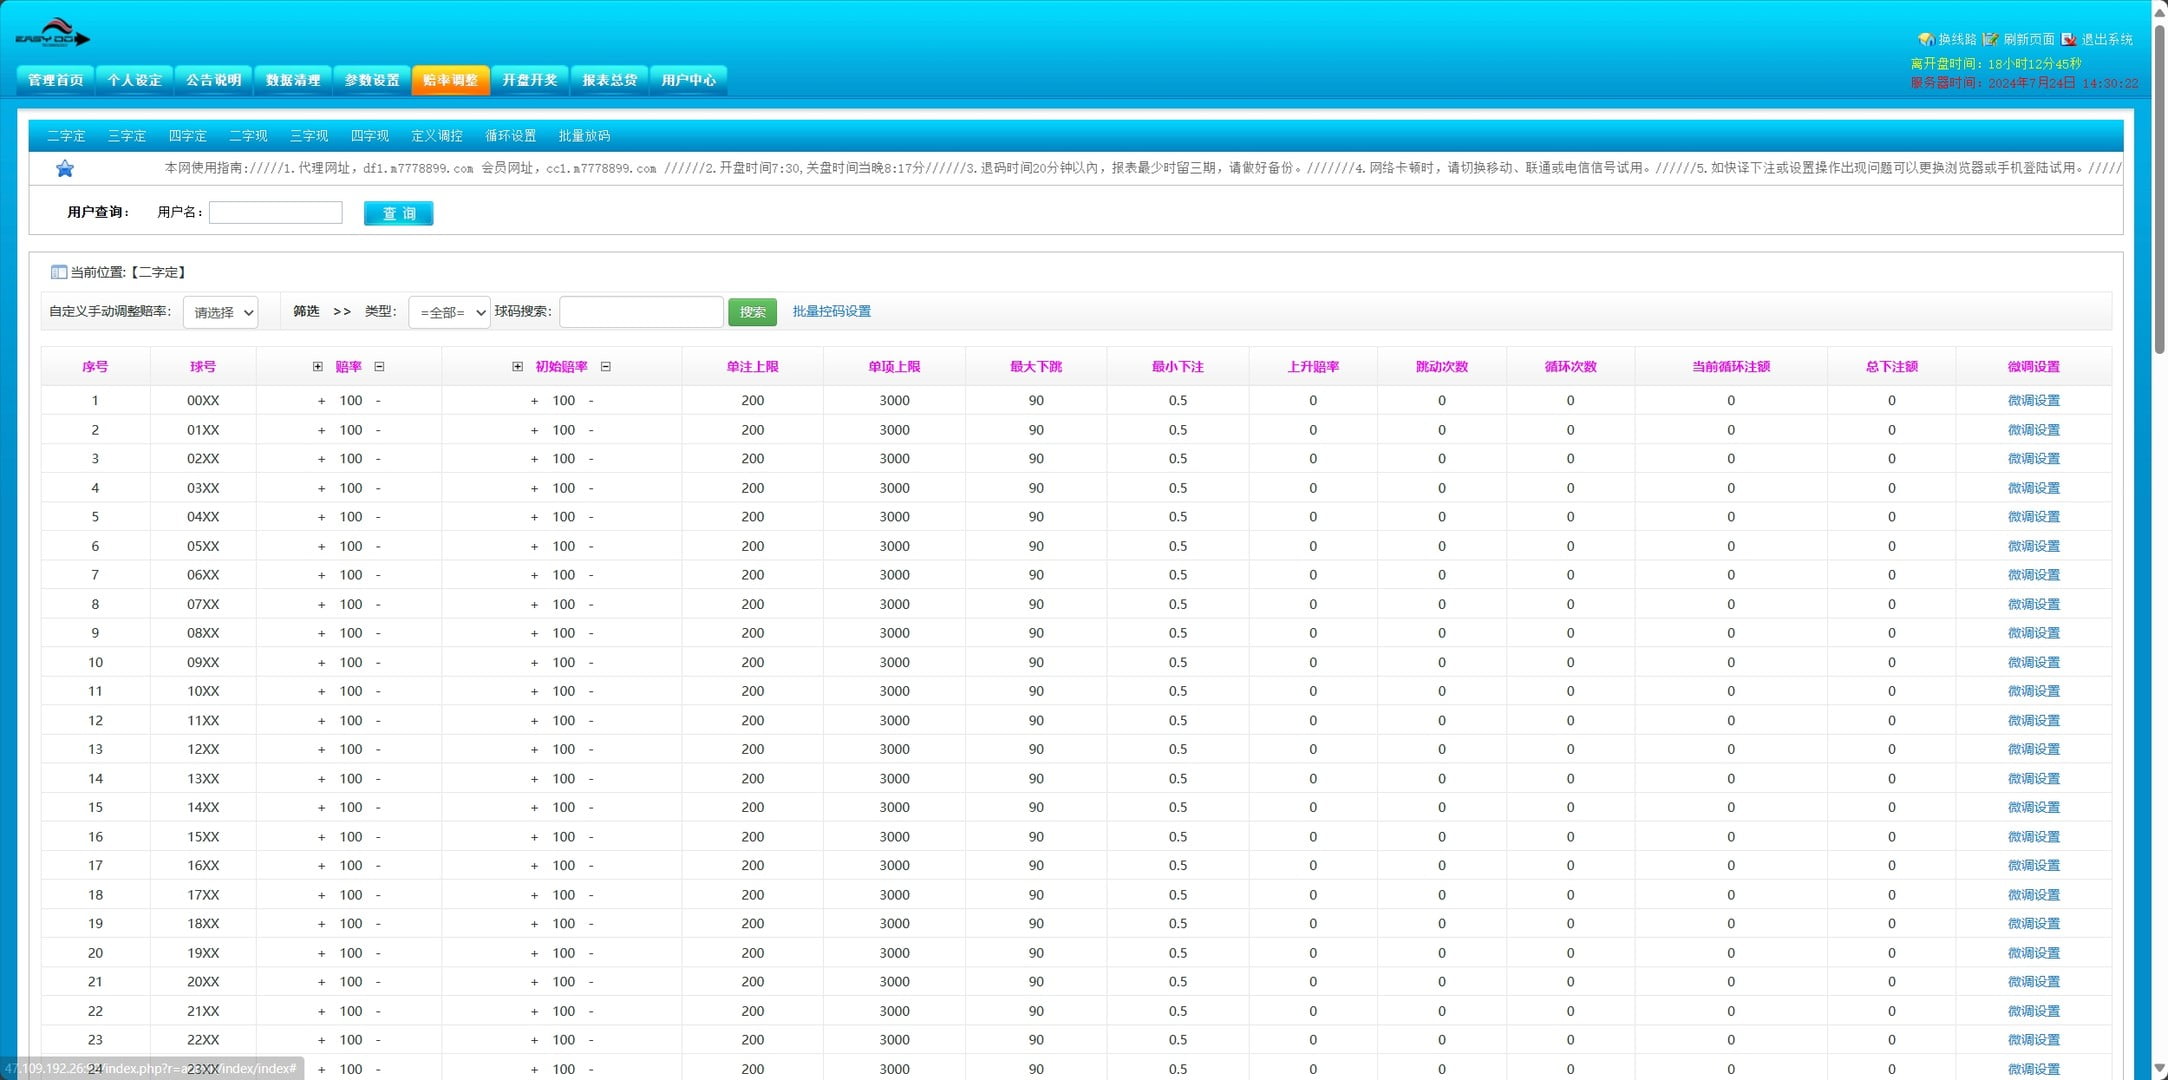This screenshot has width=2168, height=1080.
Task: Open the 循环设置 sub-tab
Action: click(510, 136)
